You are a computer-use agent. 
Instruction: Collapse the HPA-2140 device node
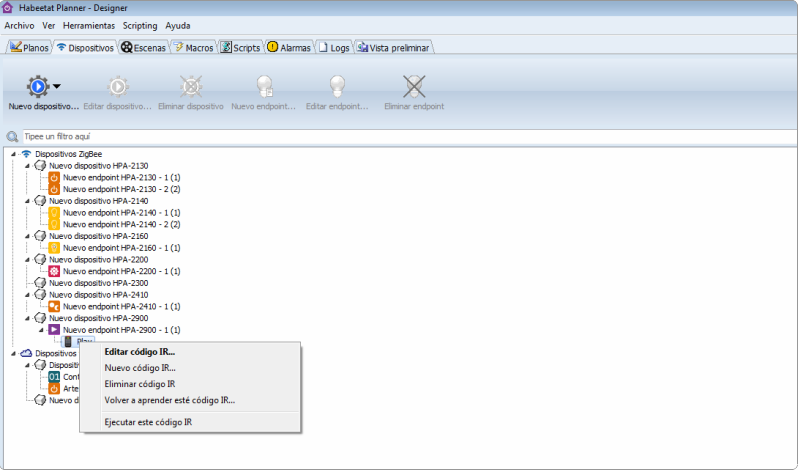click(x=28, y=201)
